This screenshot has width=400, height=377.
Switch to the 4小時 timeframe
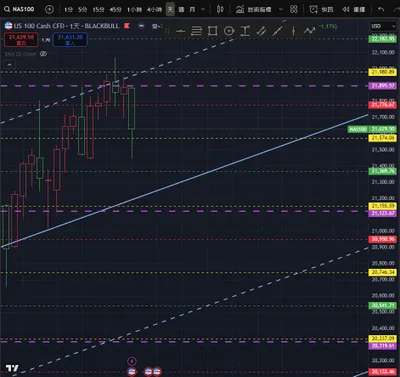[154, 10]
